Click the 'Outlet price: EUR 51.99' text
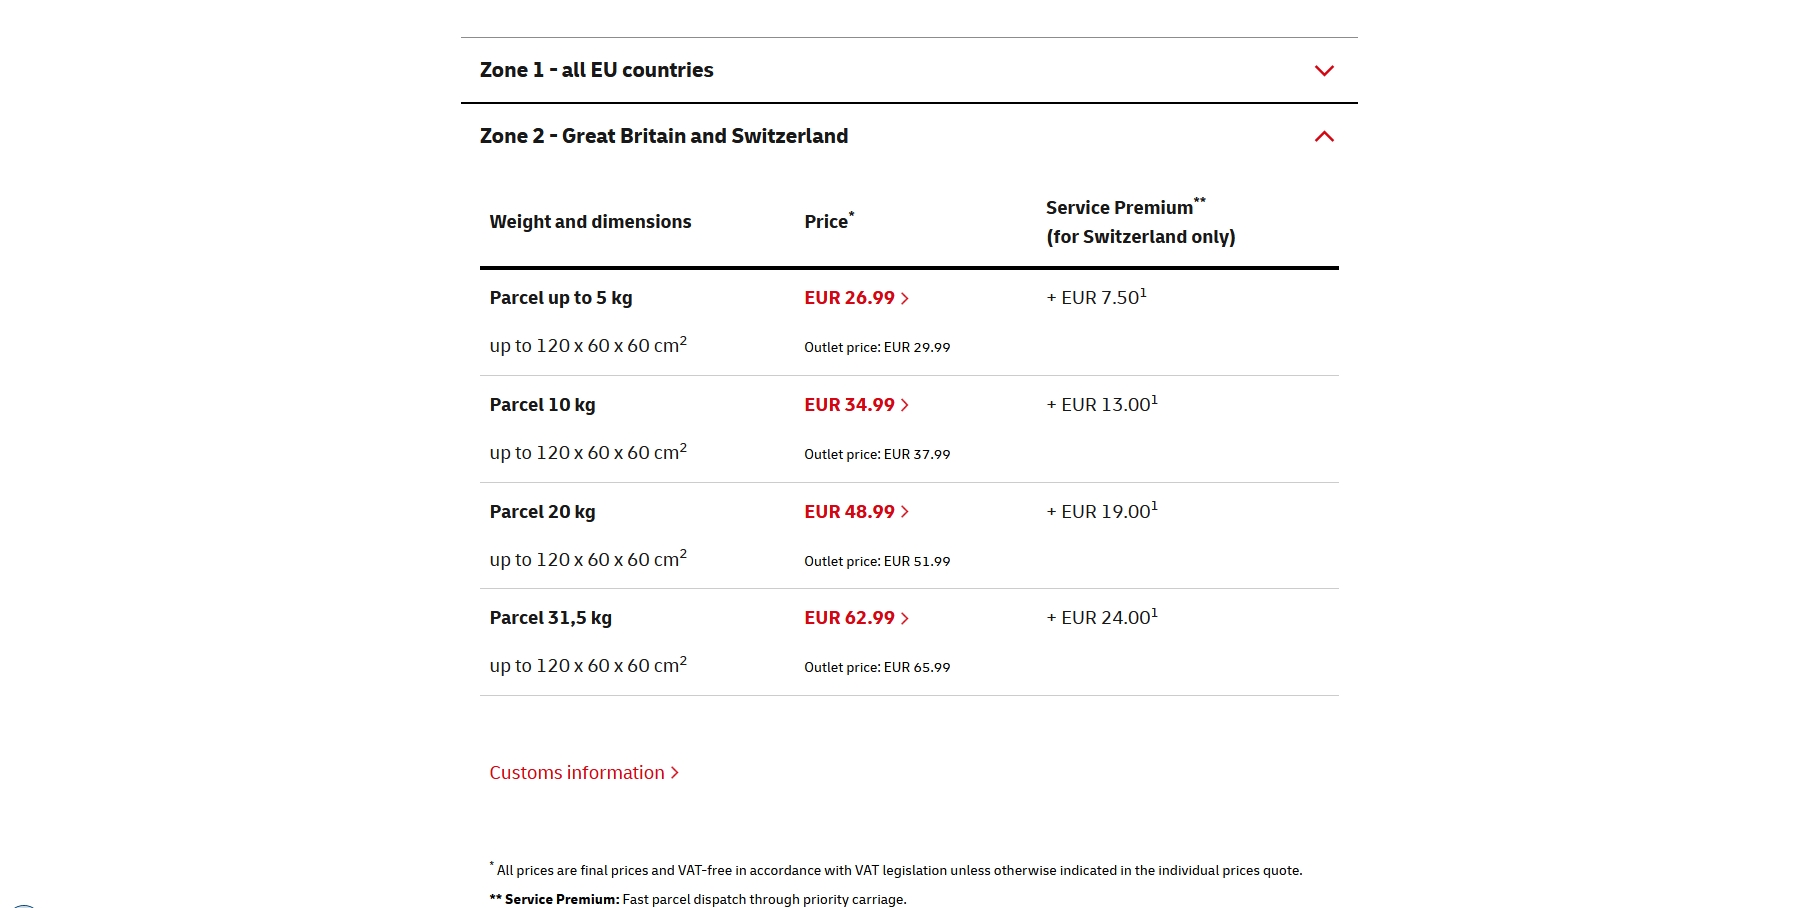The image size is (1819, 908). [x=877, y=562]
